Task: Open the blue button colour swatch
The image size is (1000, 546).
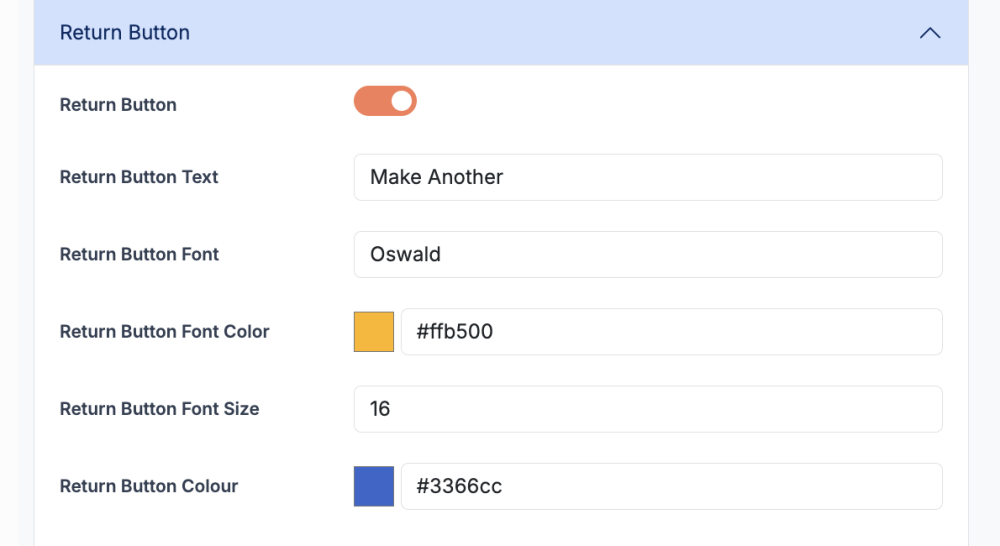Action: coord(374,487)
